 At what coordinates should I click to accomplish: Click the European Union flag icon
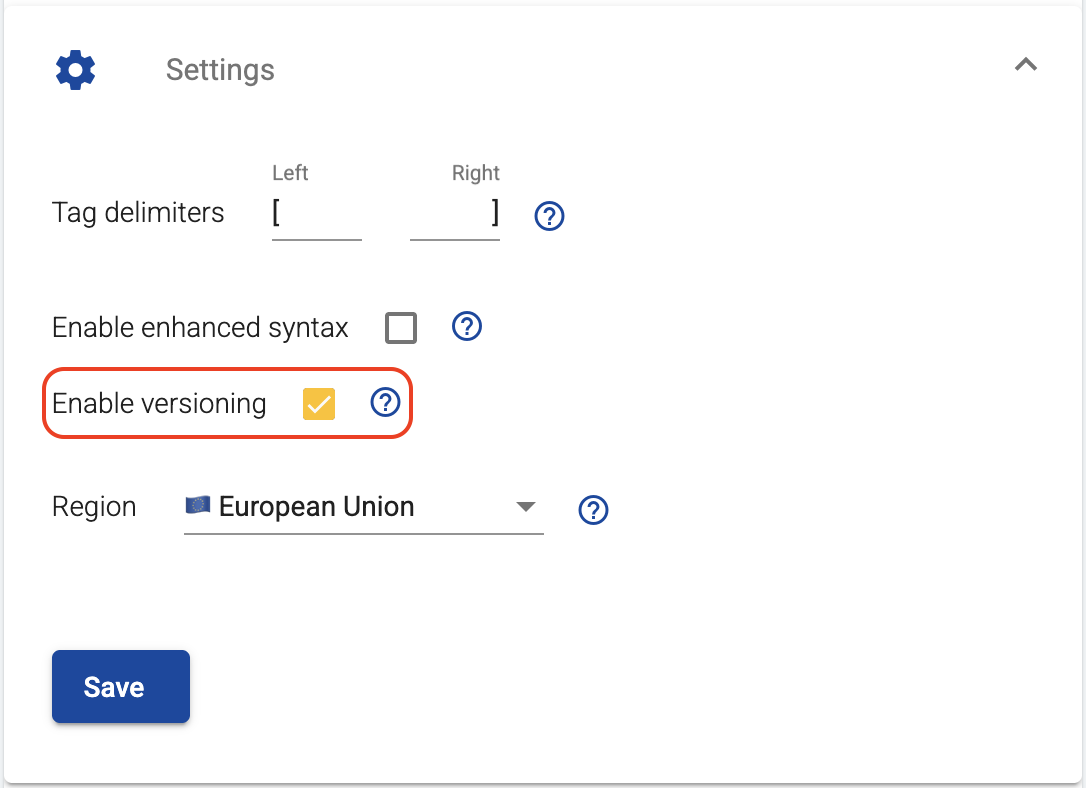(196, 505)
